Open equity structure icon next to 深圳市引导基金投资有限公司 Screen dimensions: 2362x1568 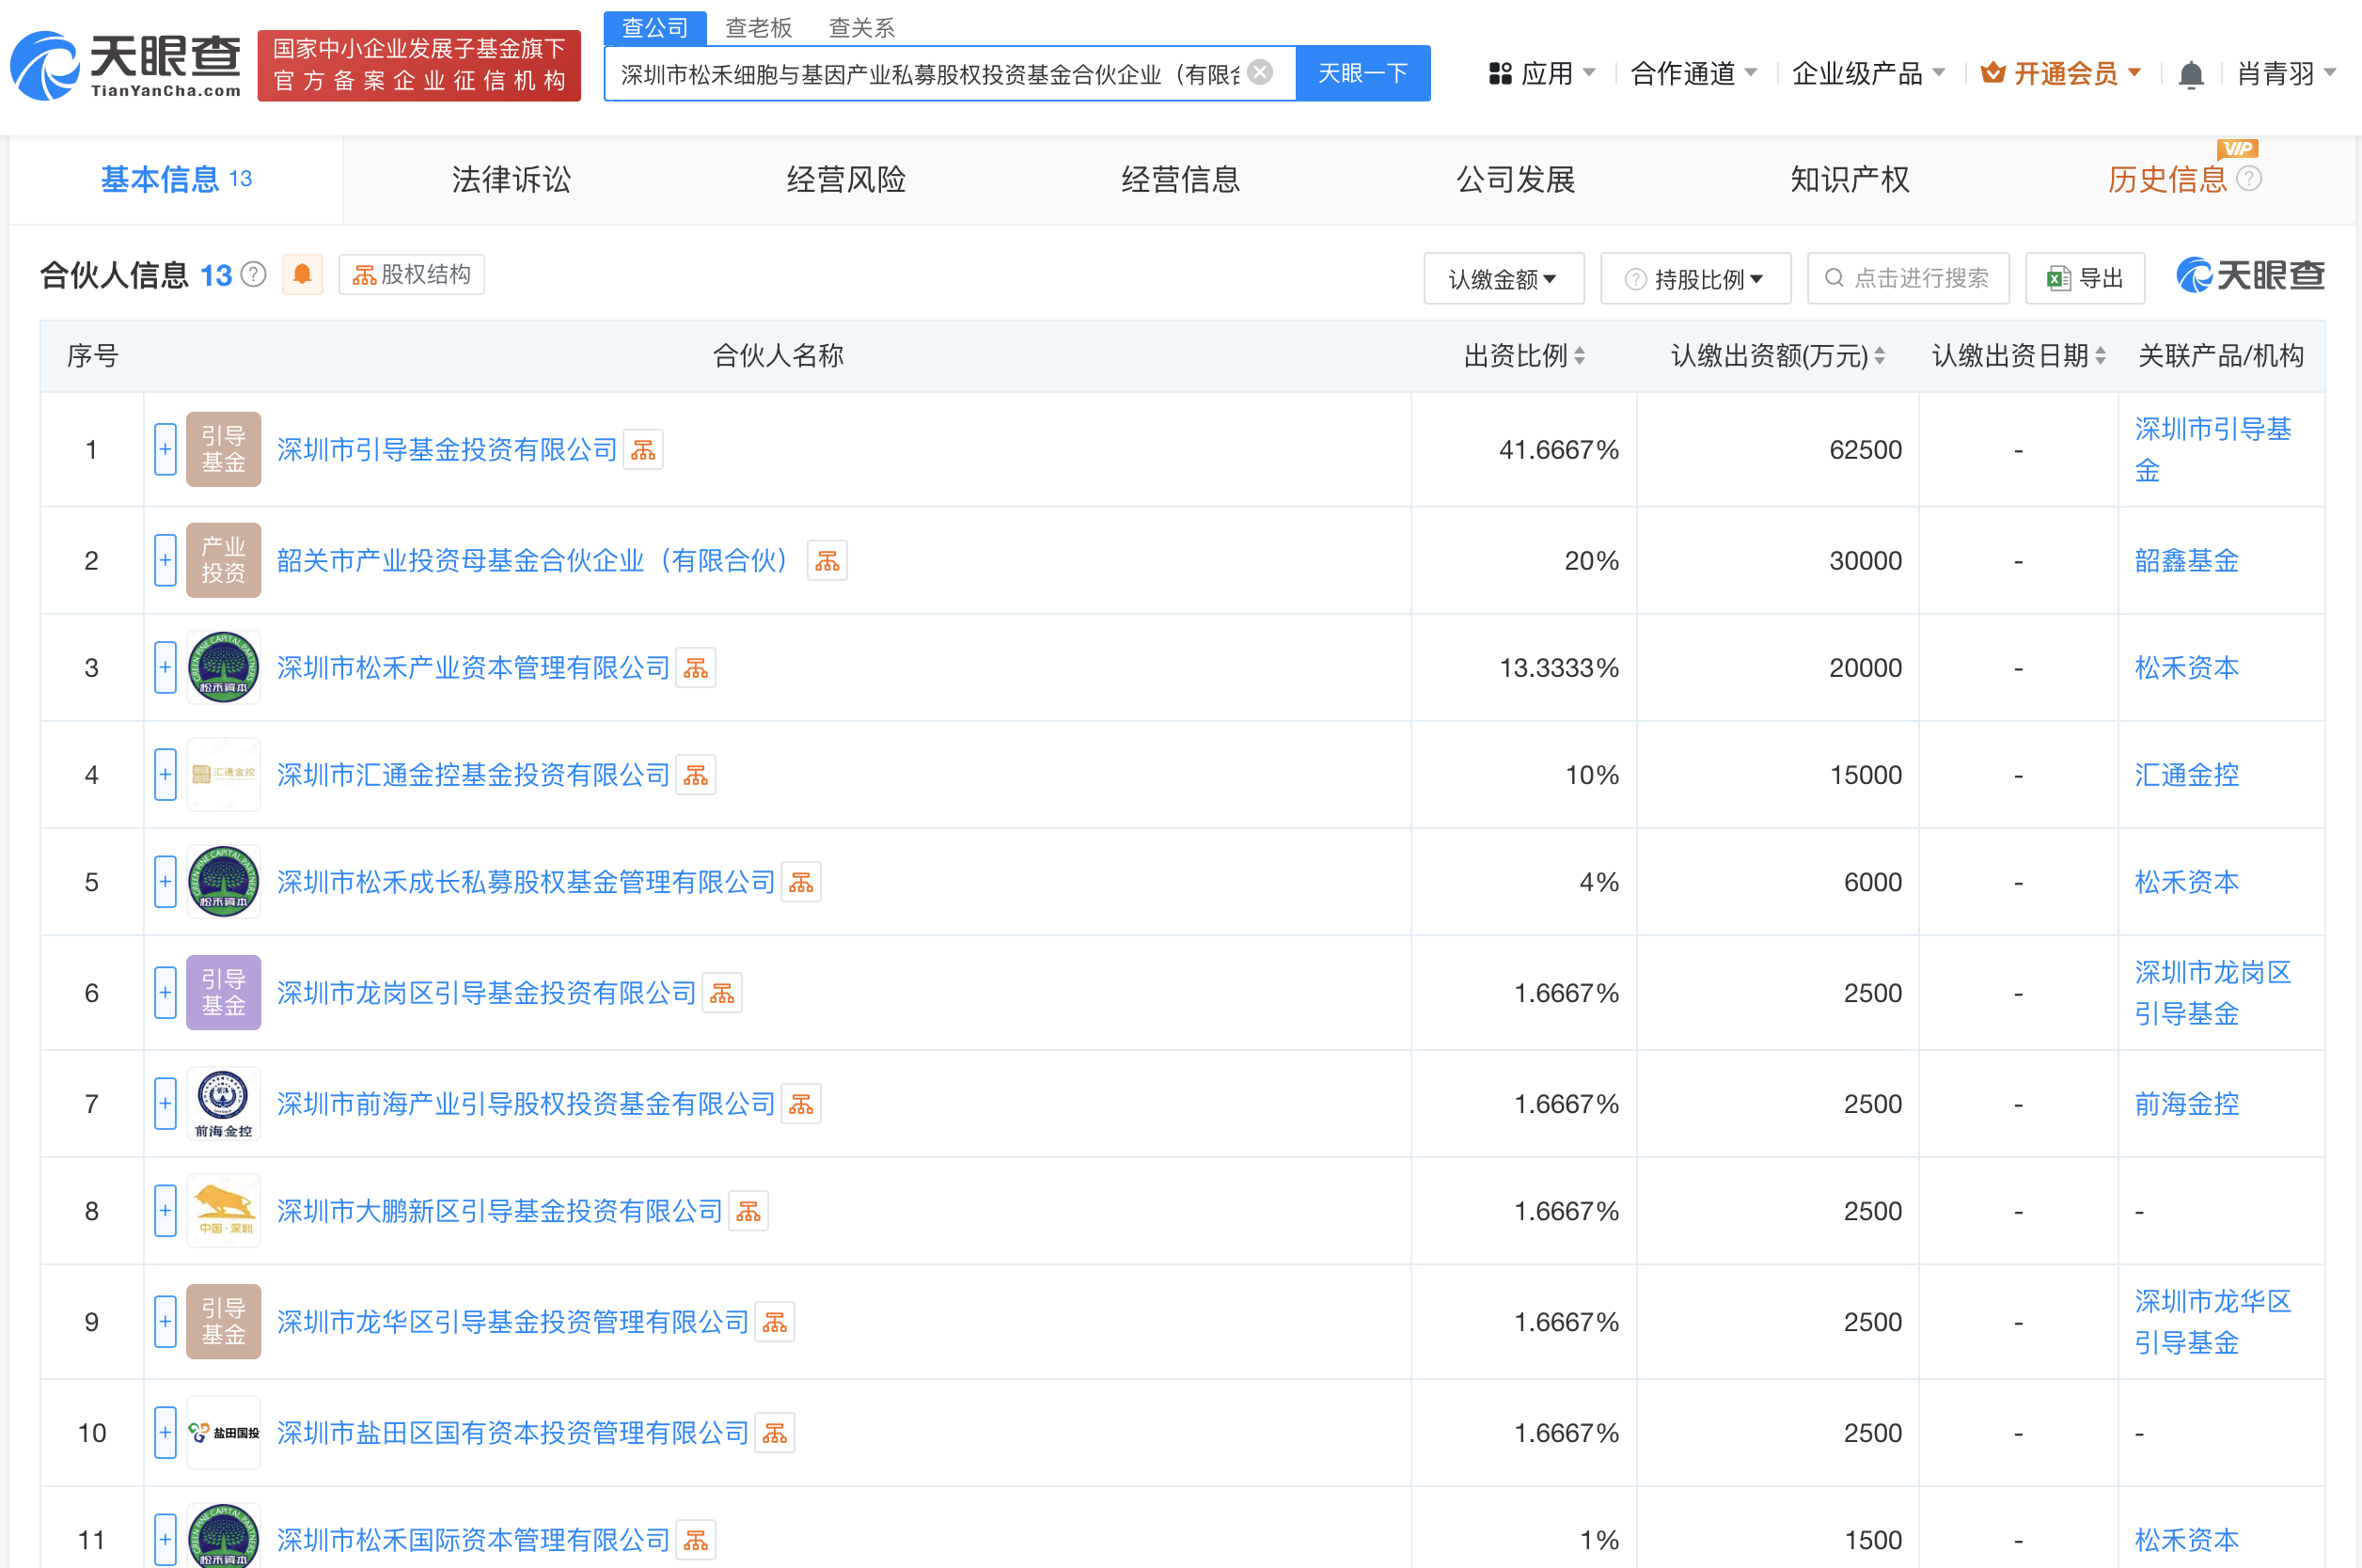click(643, 450)
